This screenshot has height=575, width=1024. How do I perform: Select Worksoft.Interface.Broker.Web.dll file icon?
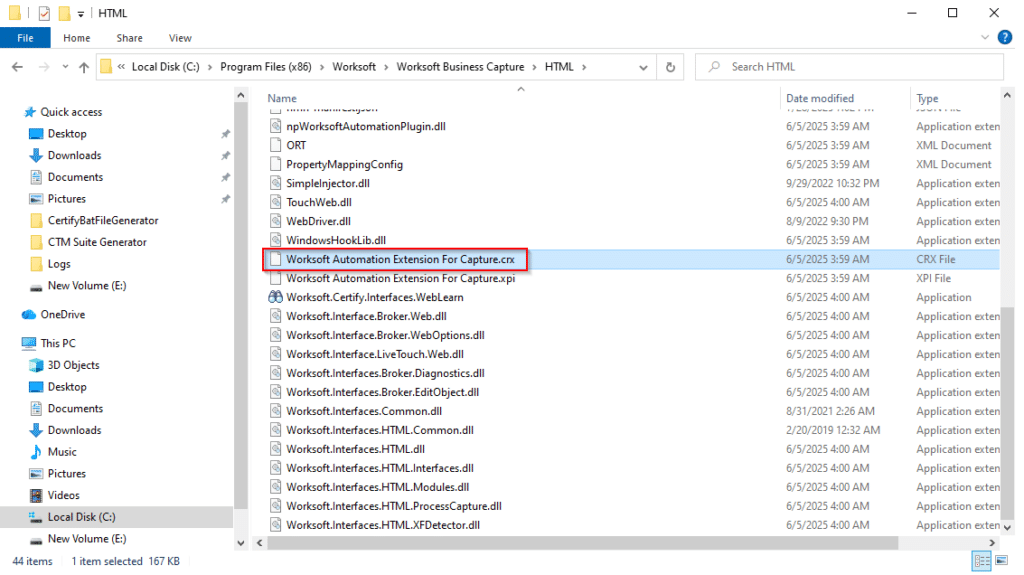click(x=276, y=316)
